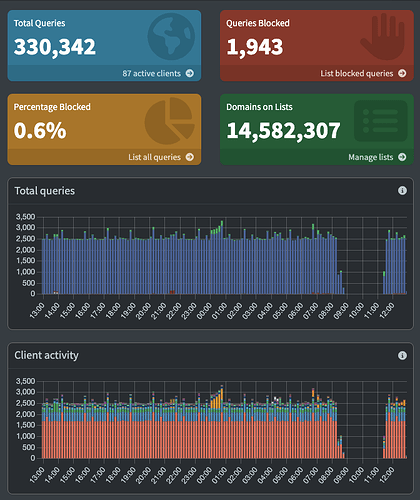The width and height of the screenshot is (420, 500).
Task: Click the hand icon in Queries Blocked card
Action: [383, 36]
